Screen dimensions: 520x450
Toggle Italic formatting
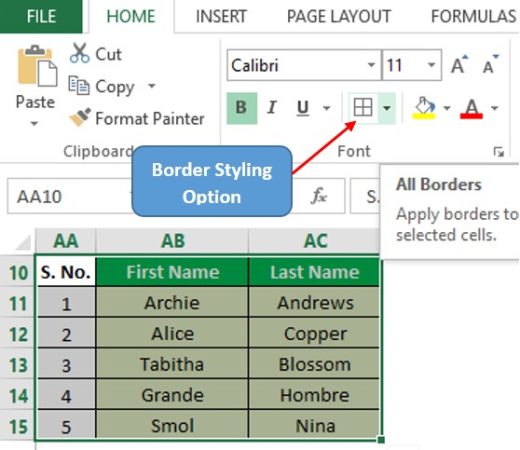click(x=272, y=108)
